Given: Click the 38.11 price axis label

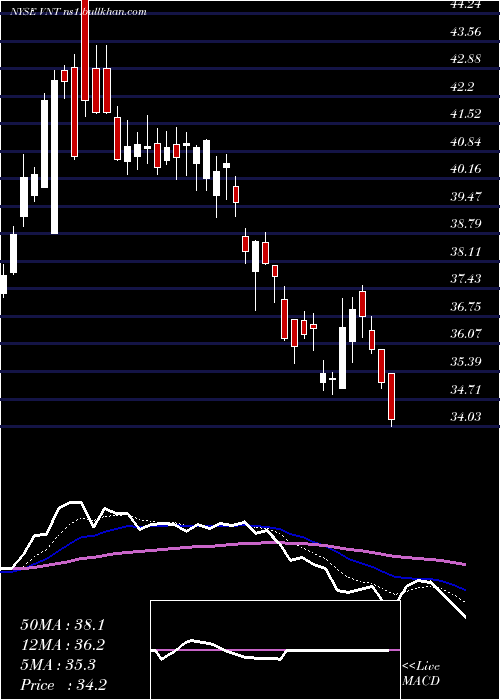Looking at the screenshot, I should [467, 252].
